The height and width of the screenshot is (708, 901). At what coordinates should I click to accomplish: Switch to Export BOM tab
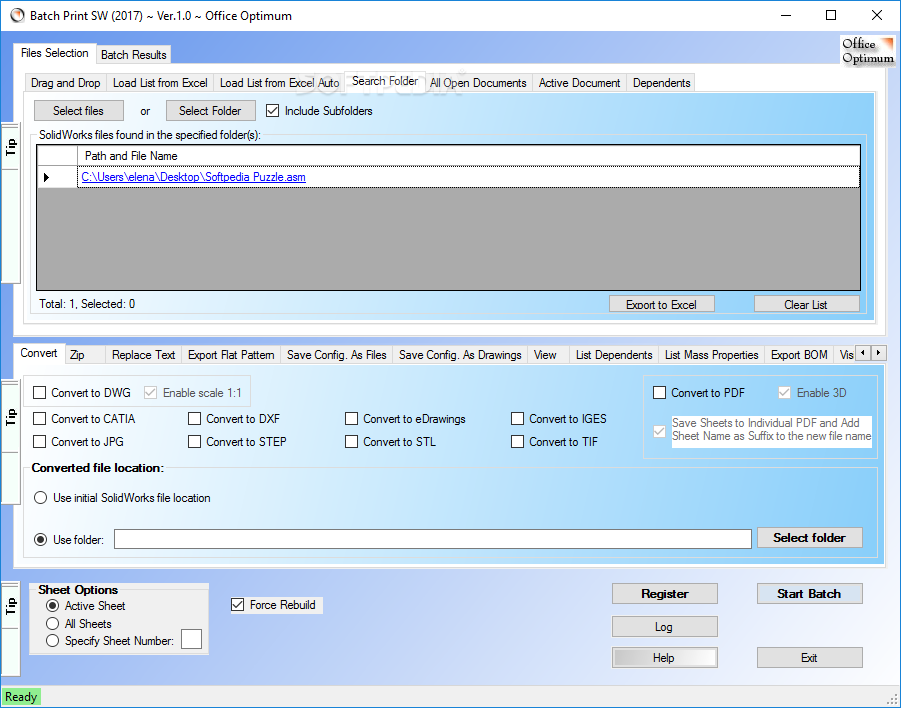[799, 355]
